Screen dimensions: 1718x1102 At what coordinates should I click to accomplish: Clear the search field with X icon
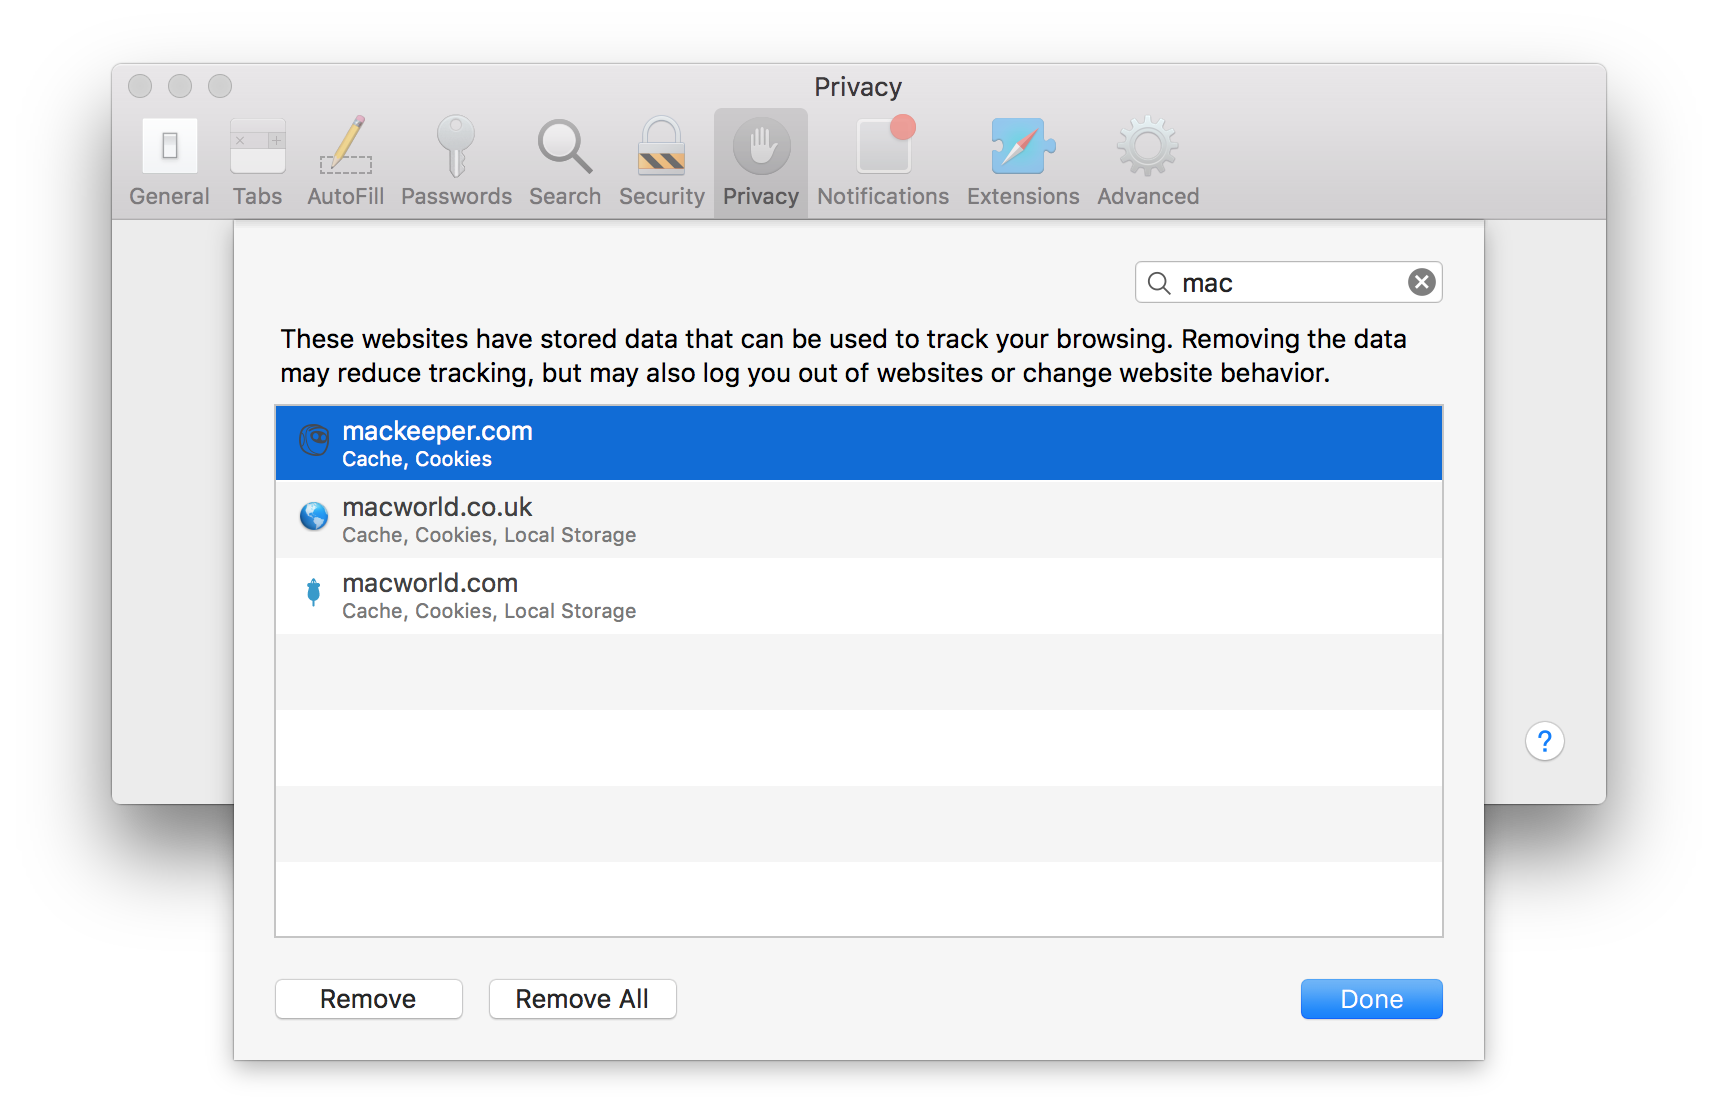pyautogui.click(x=1421, y=283)
